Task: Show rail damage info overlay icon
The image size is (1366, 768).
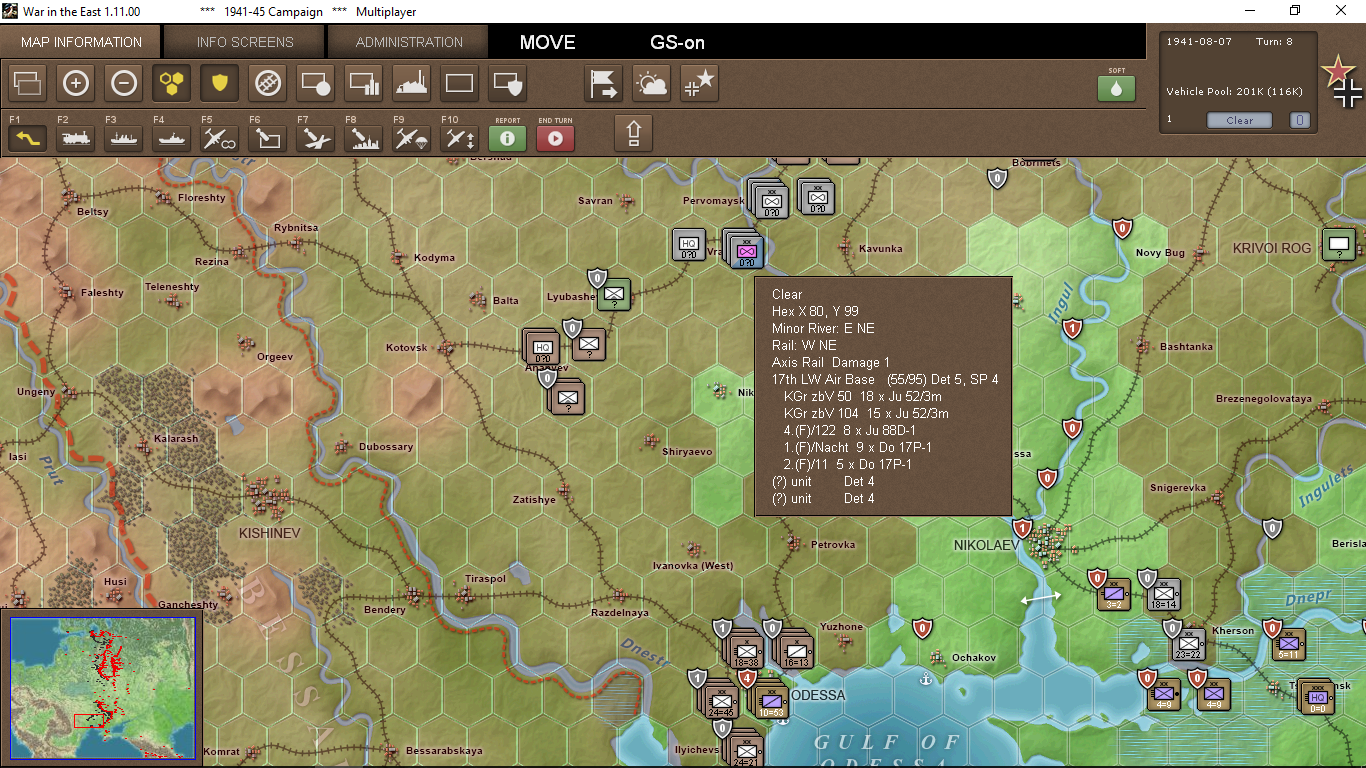Action: pyautogui.click(x=268, y=83)
